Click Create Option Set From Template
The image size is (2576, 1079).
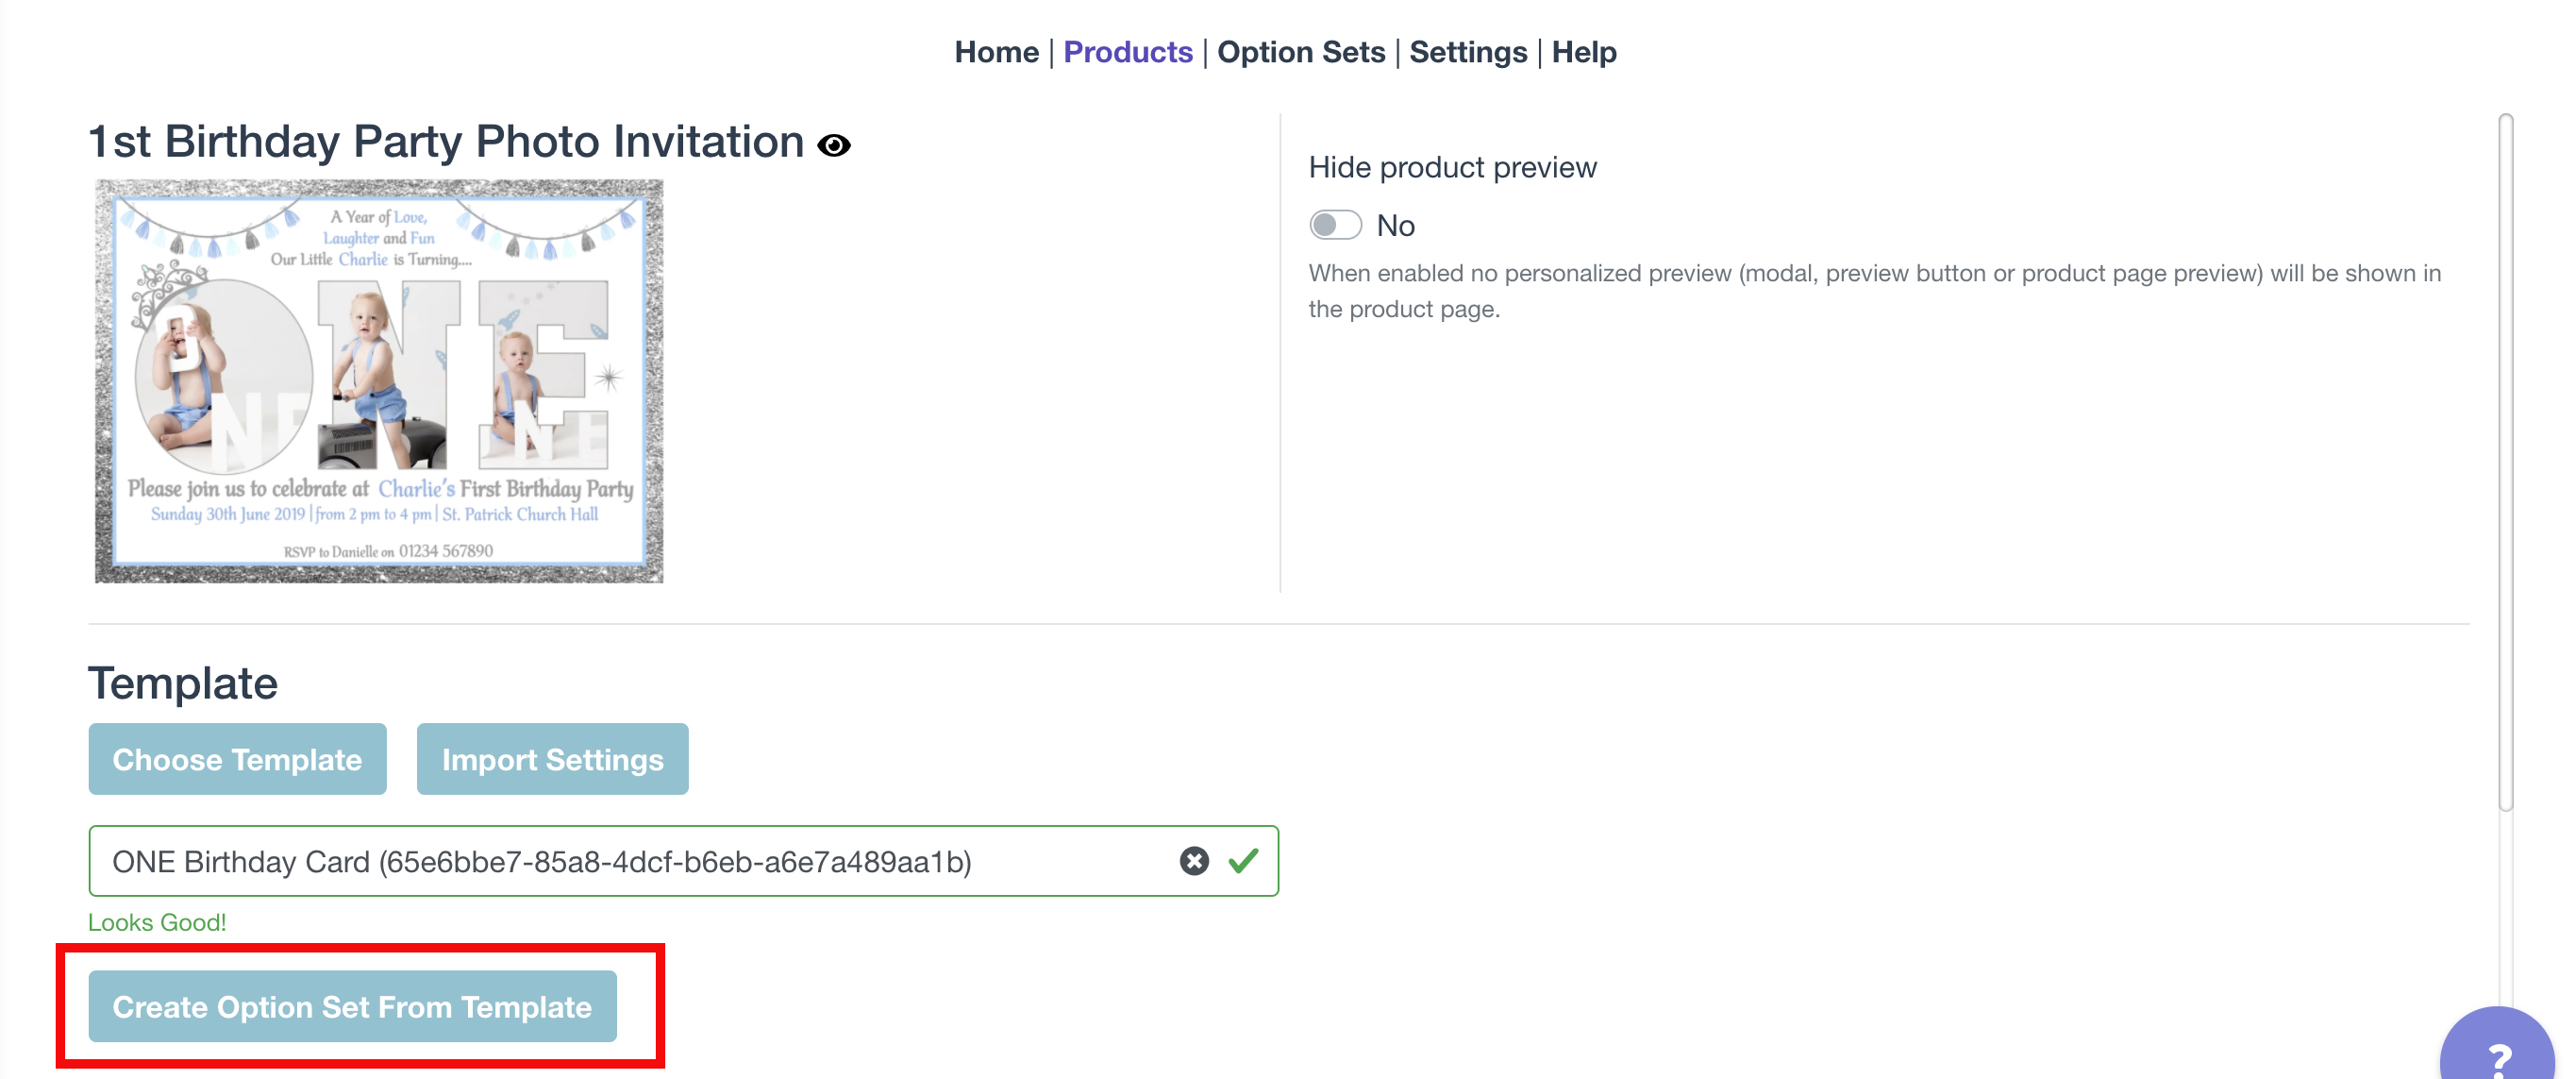[352, 1006]
